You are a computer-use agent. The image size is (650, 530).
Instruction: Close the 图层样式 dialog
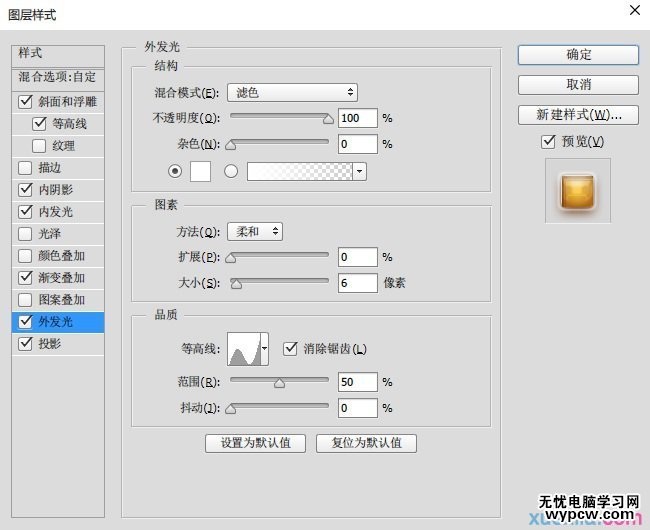(635, 10)
